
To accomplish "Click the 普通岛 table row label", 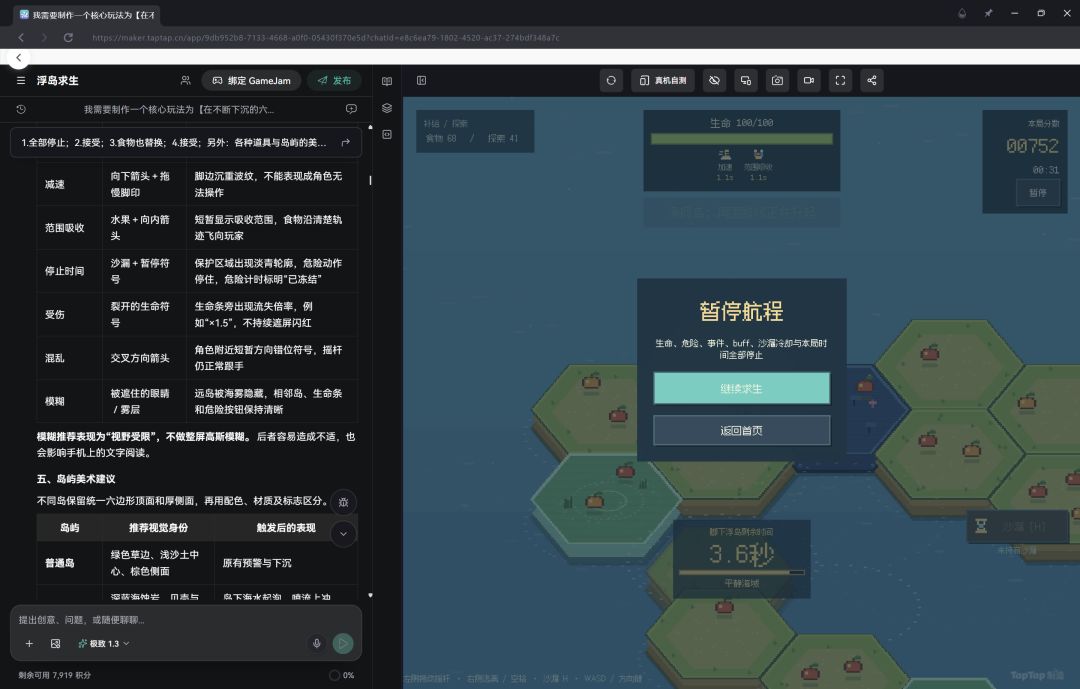I will 60,563.
